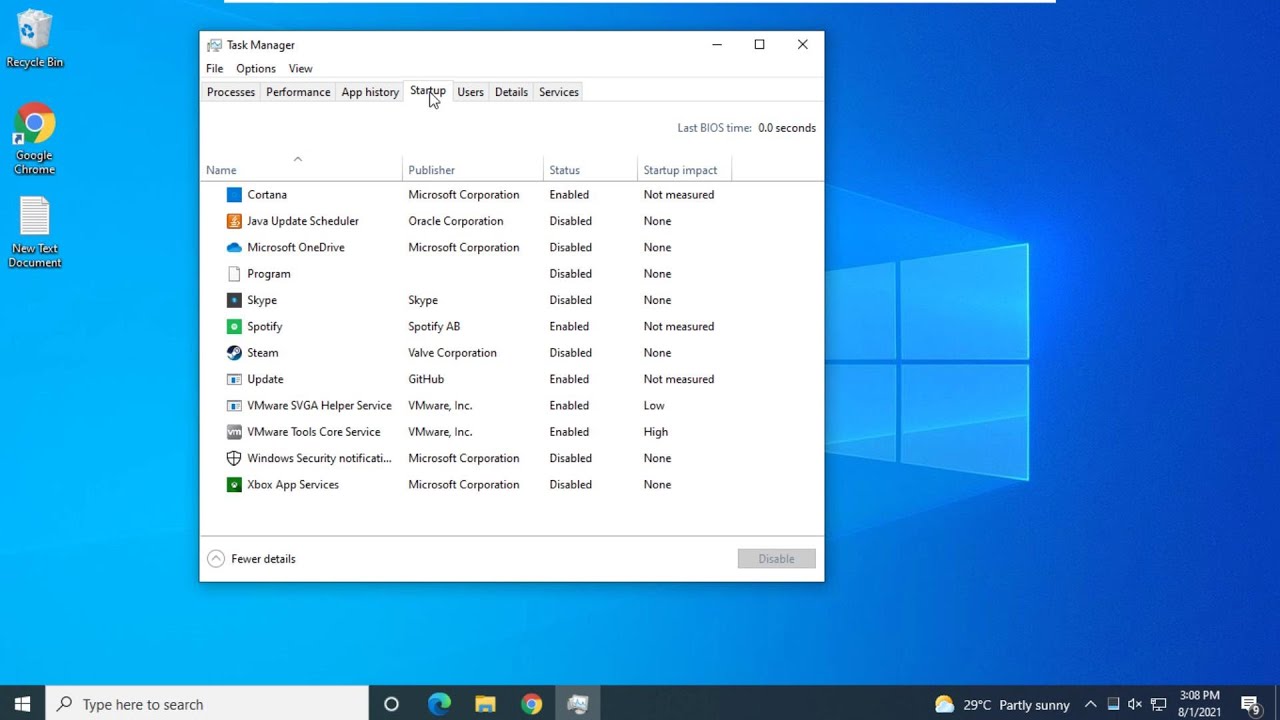
Task: Open the notification center icon
Action: (x=1249, y=704)
